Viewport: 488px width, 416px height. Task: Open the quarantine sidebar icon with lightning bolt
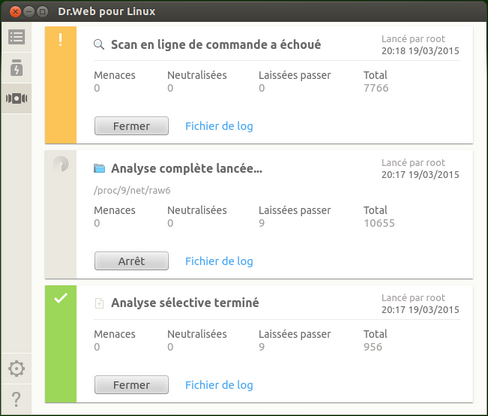coord(16,68)
